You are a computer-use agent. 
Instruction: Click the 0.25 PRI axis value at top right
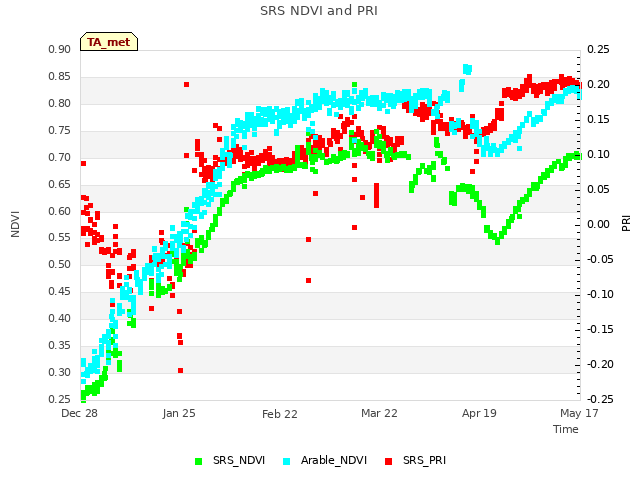(598, 50)
